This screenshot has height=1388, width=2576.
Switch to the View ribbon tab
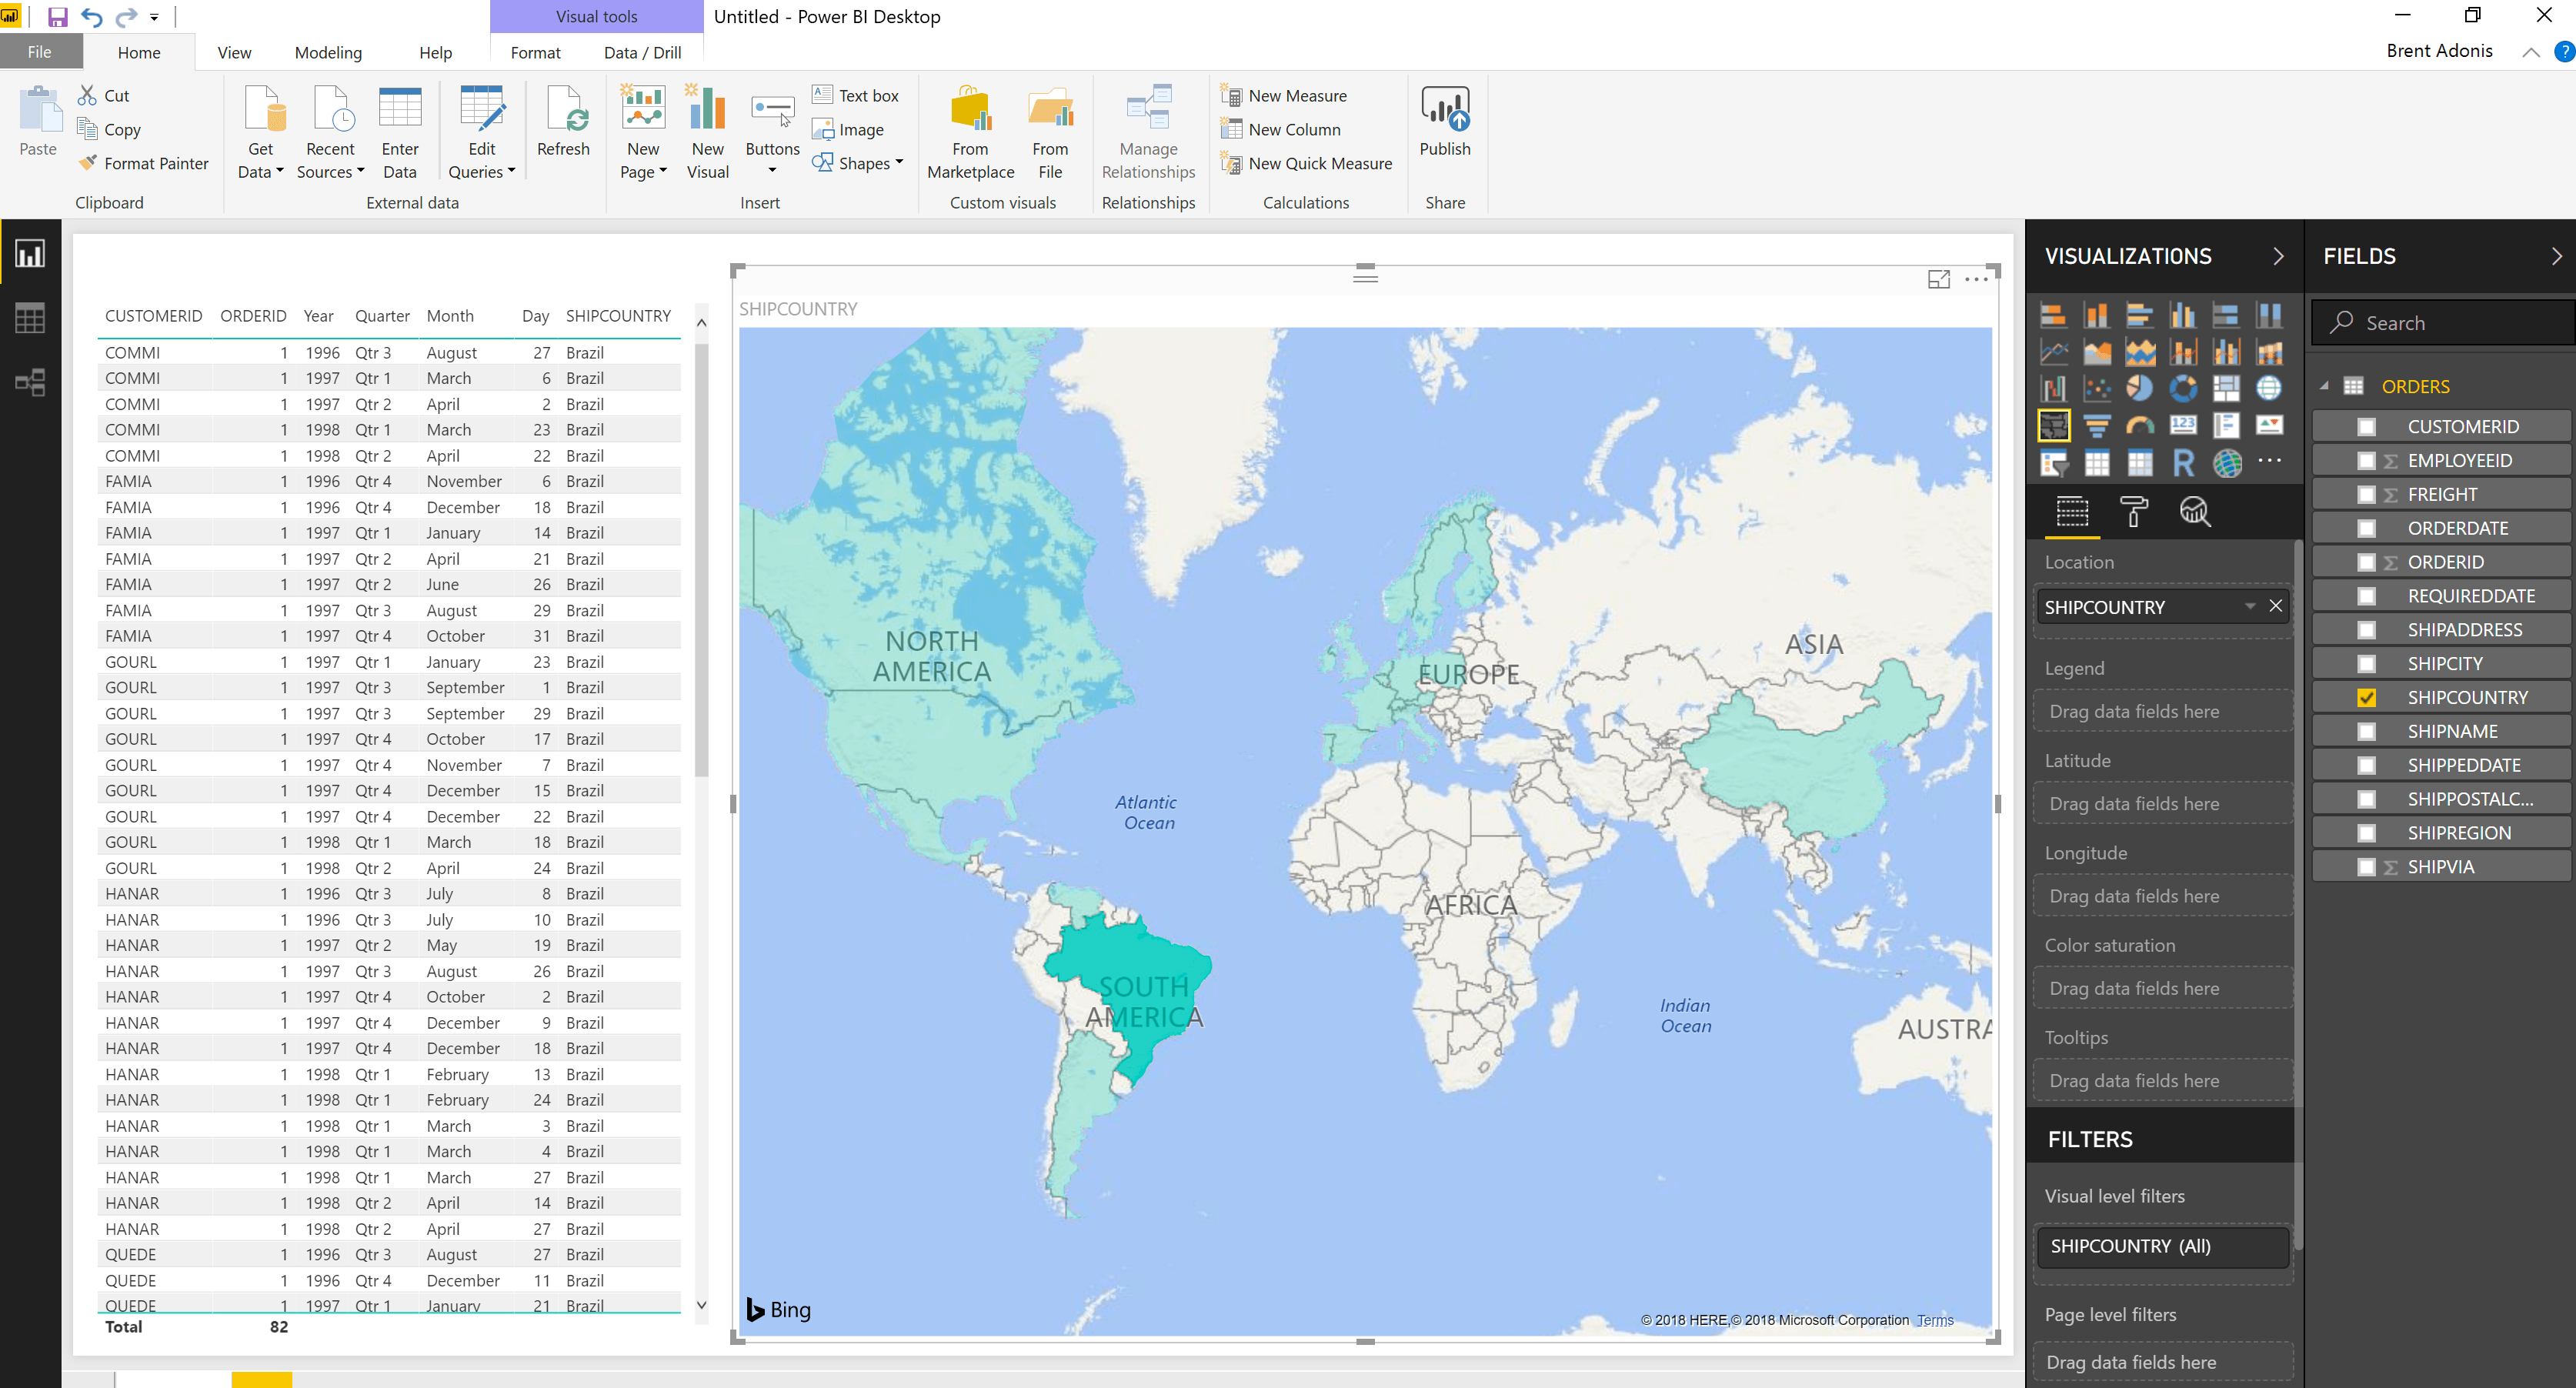point(233,52)
